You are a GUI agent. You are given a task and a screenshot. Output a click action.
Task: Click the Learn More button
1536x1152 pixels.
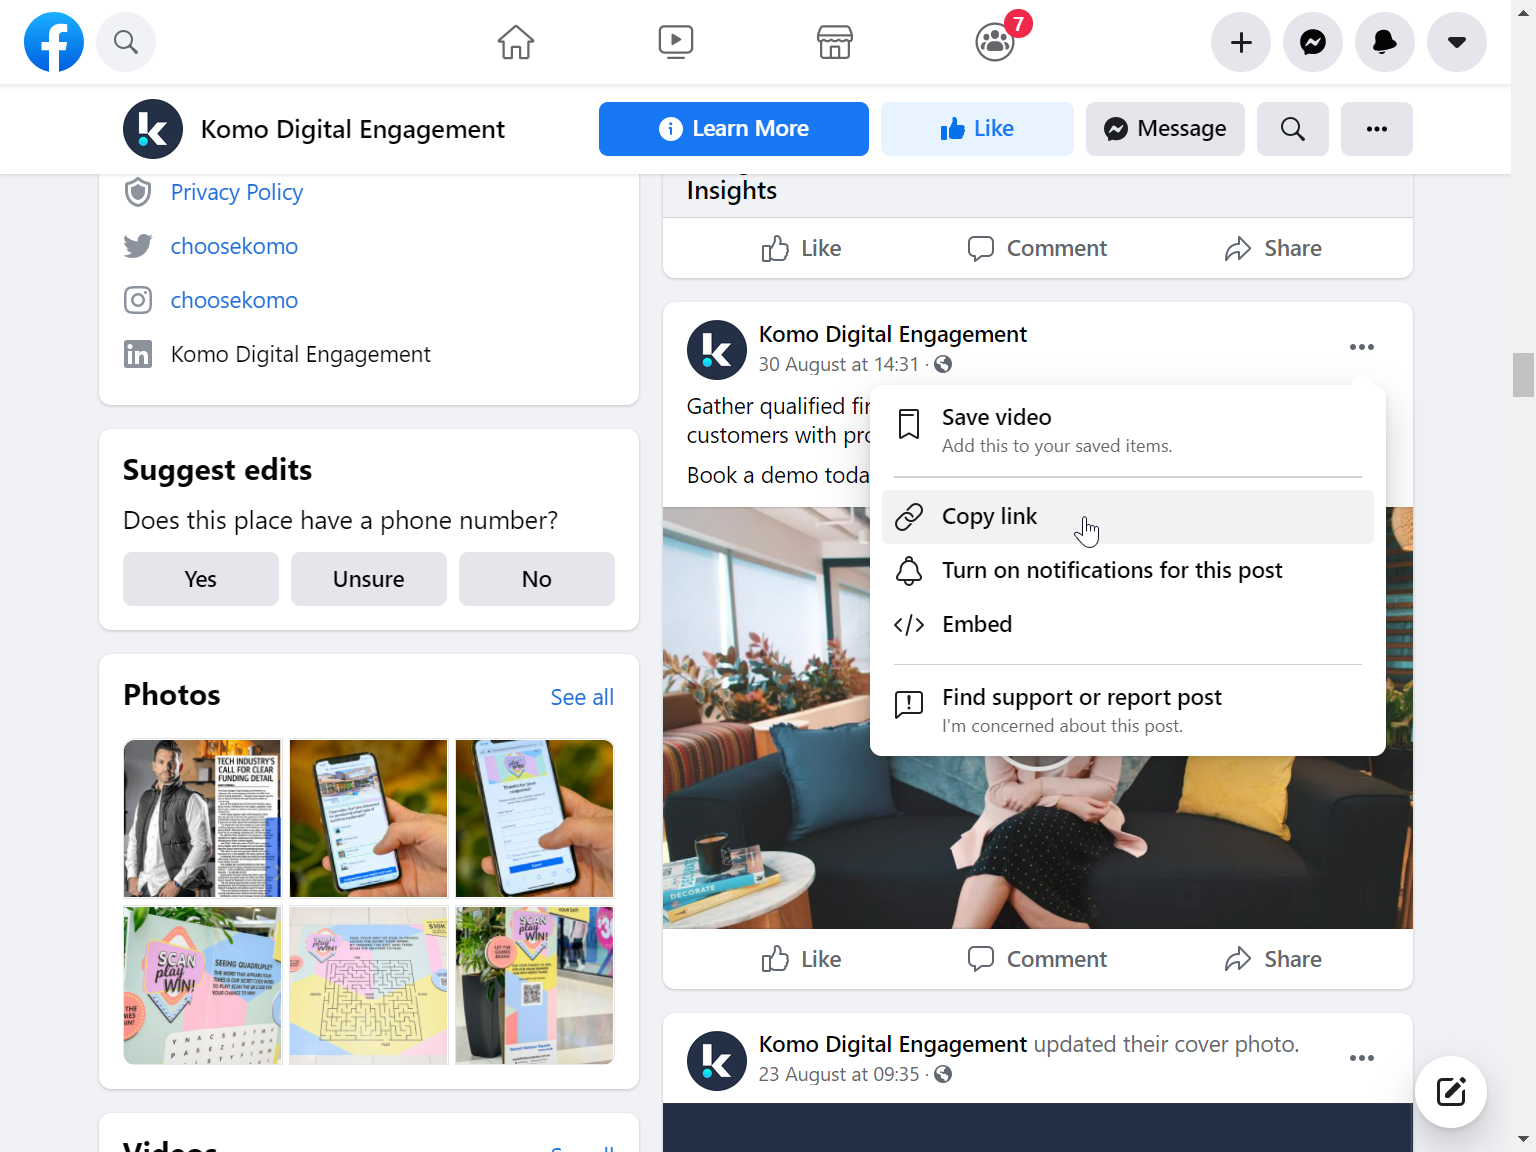(733, 129)
